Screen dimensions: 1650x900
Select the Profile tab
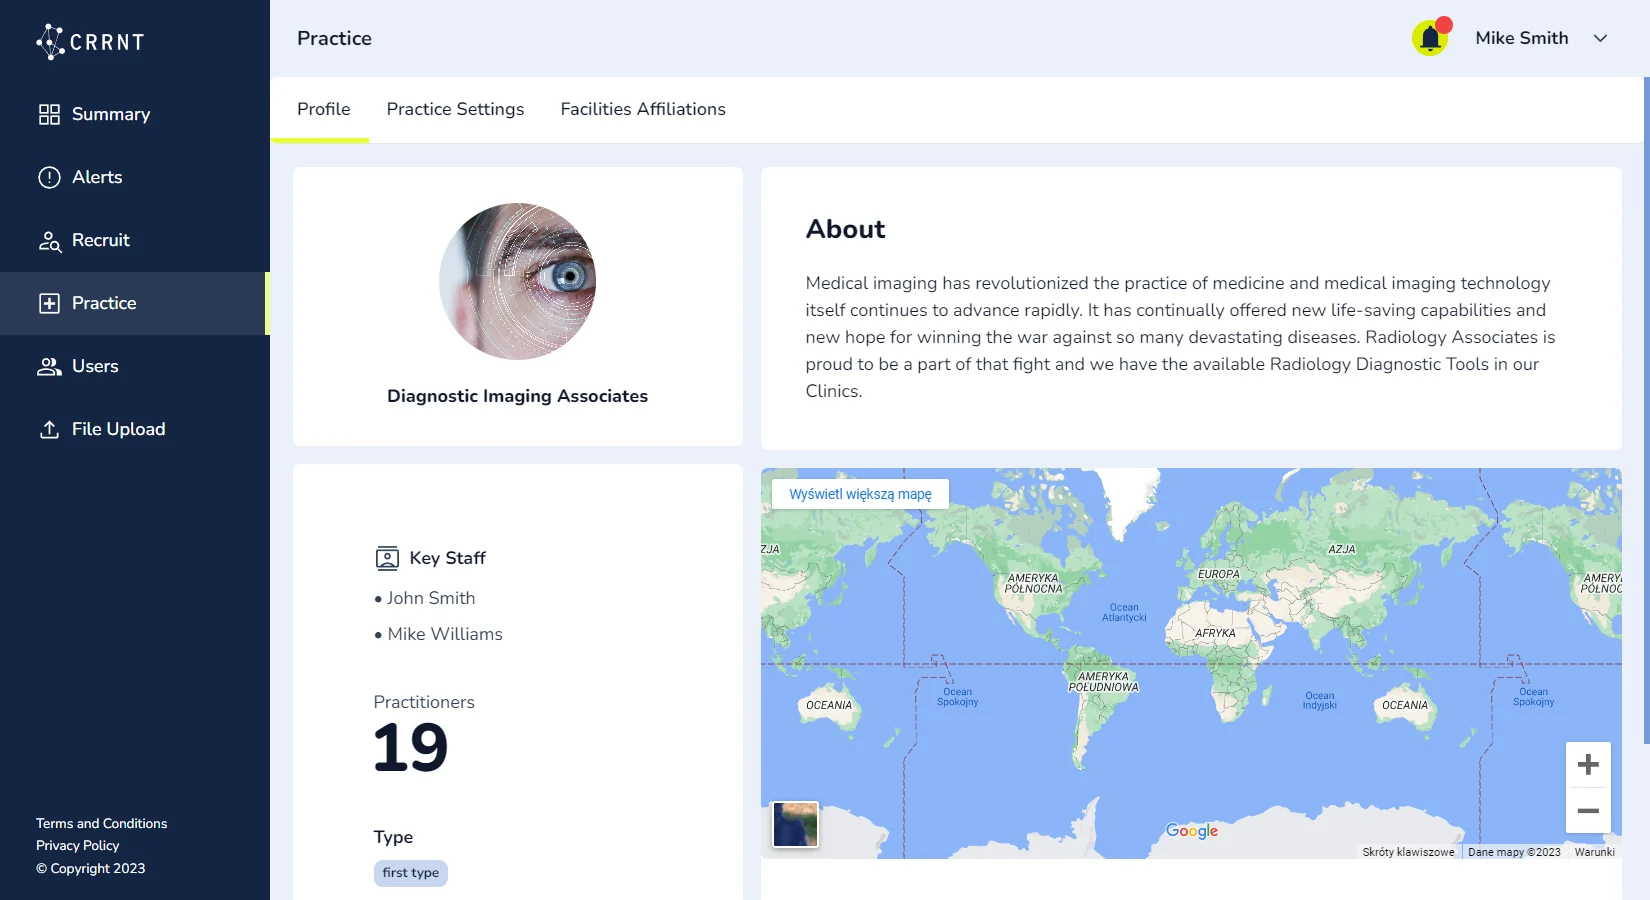coord(323,109)
